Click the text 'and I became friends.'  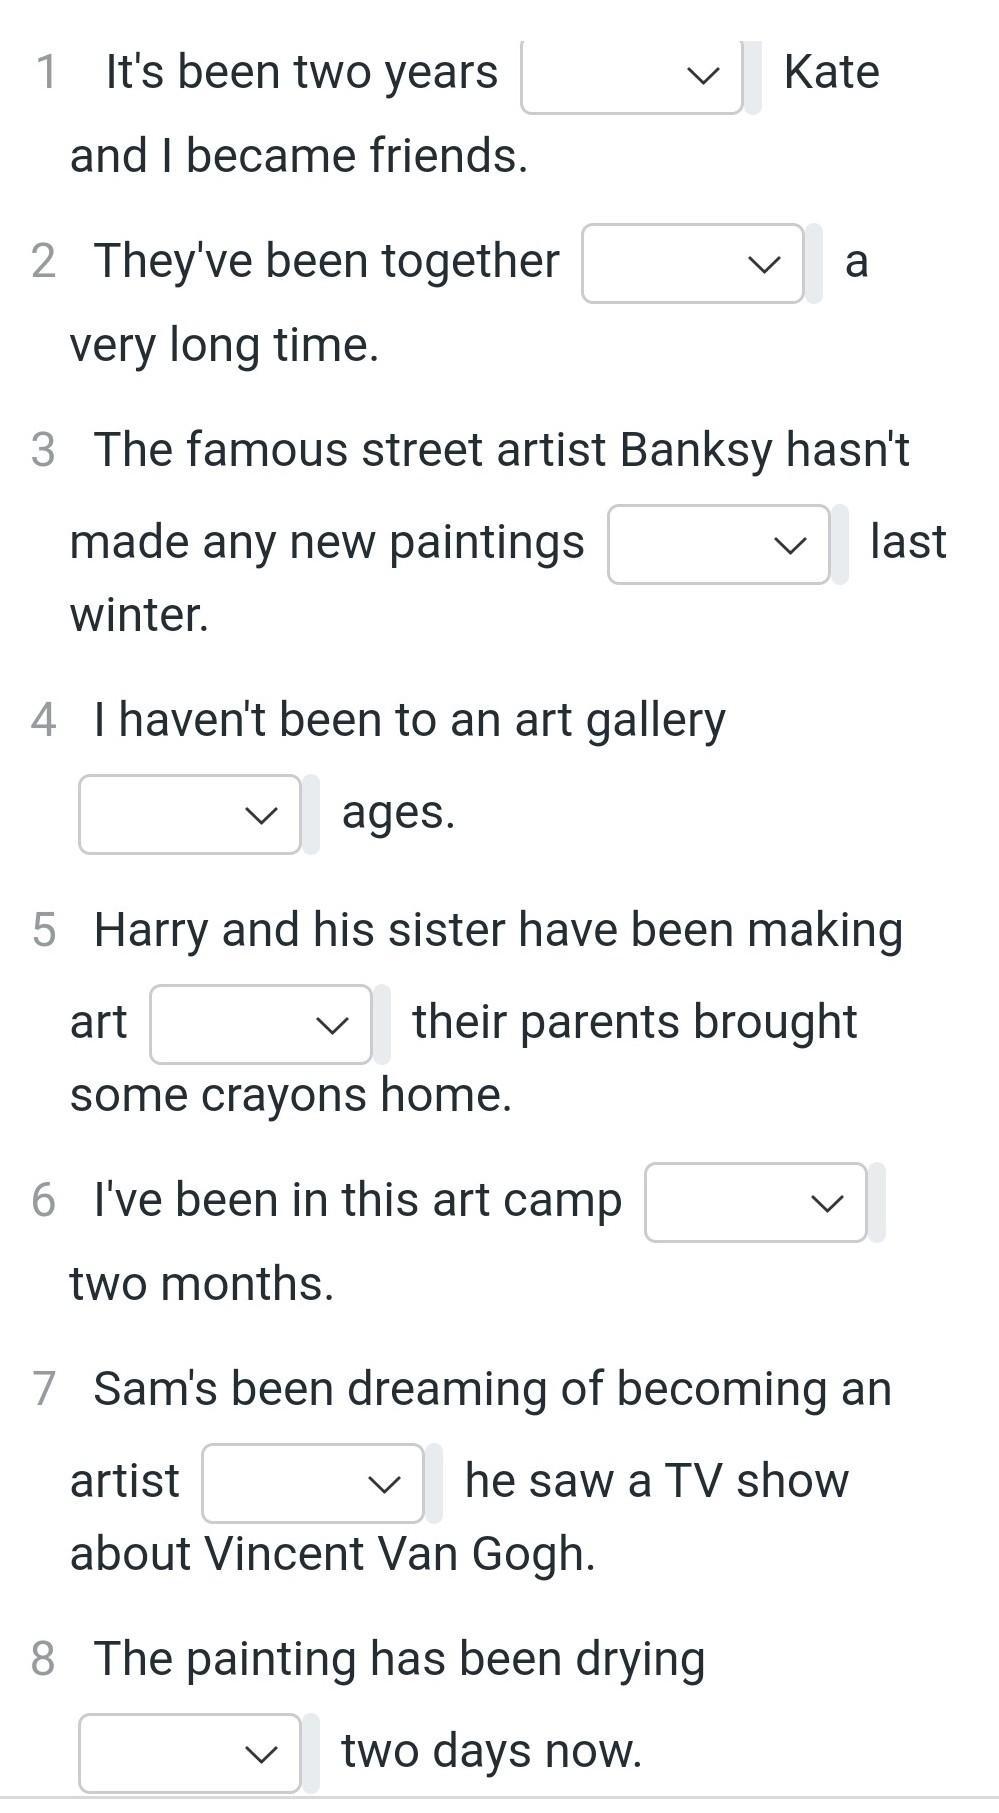tap(298, 156)
